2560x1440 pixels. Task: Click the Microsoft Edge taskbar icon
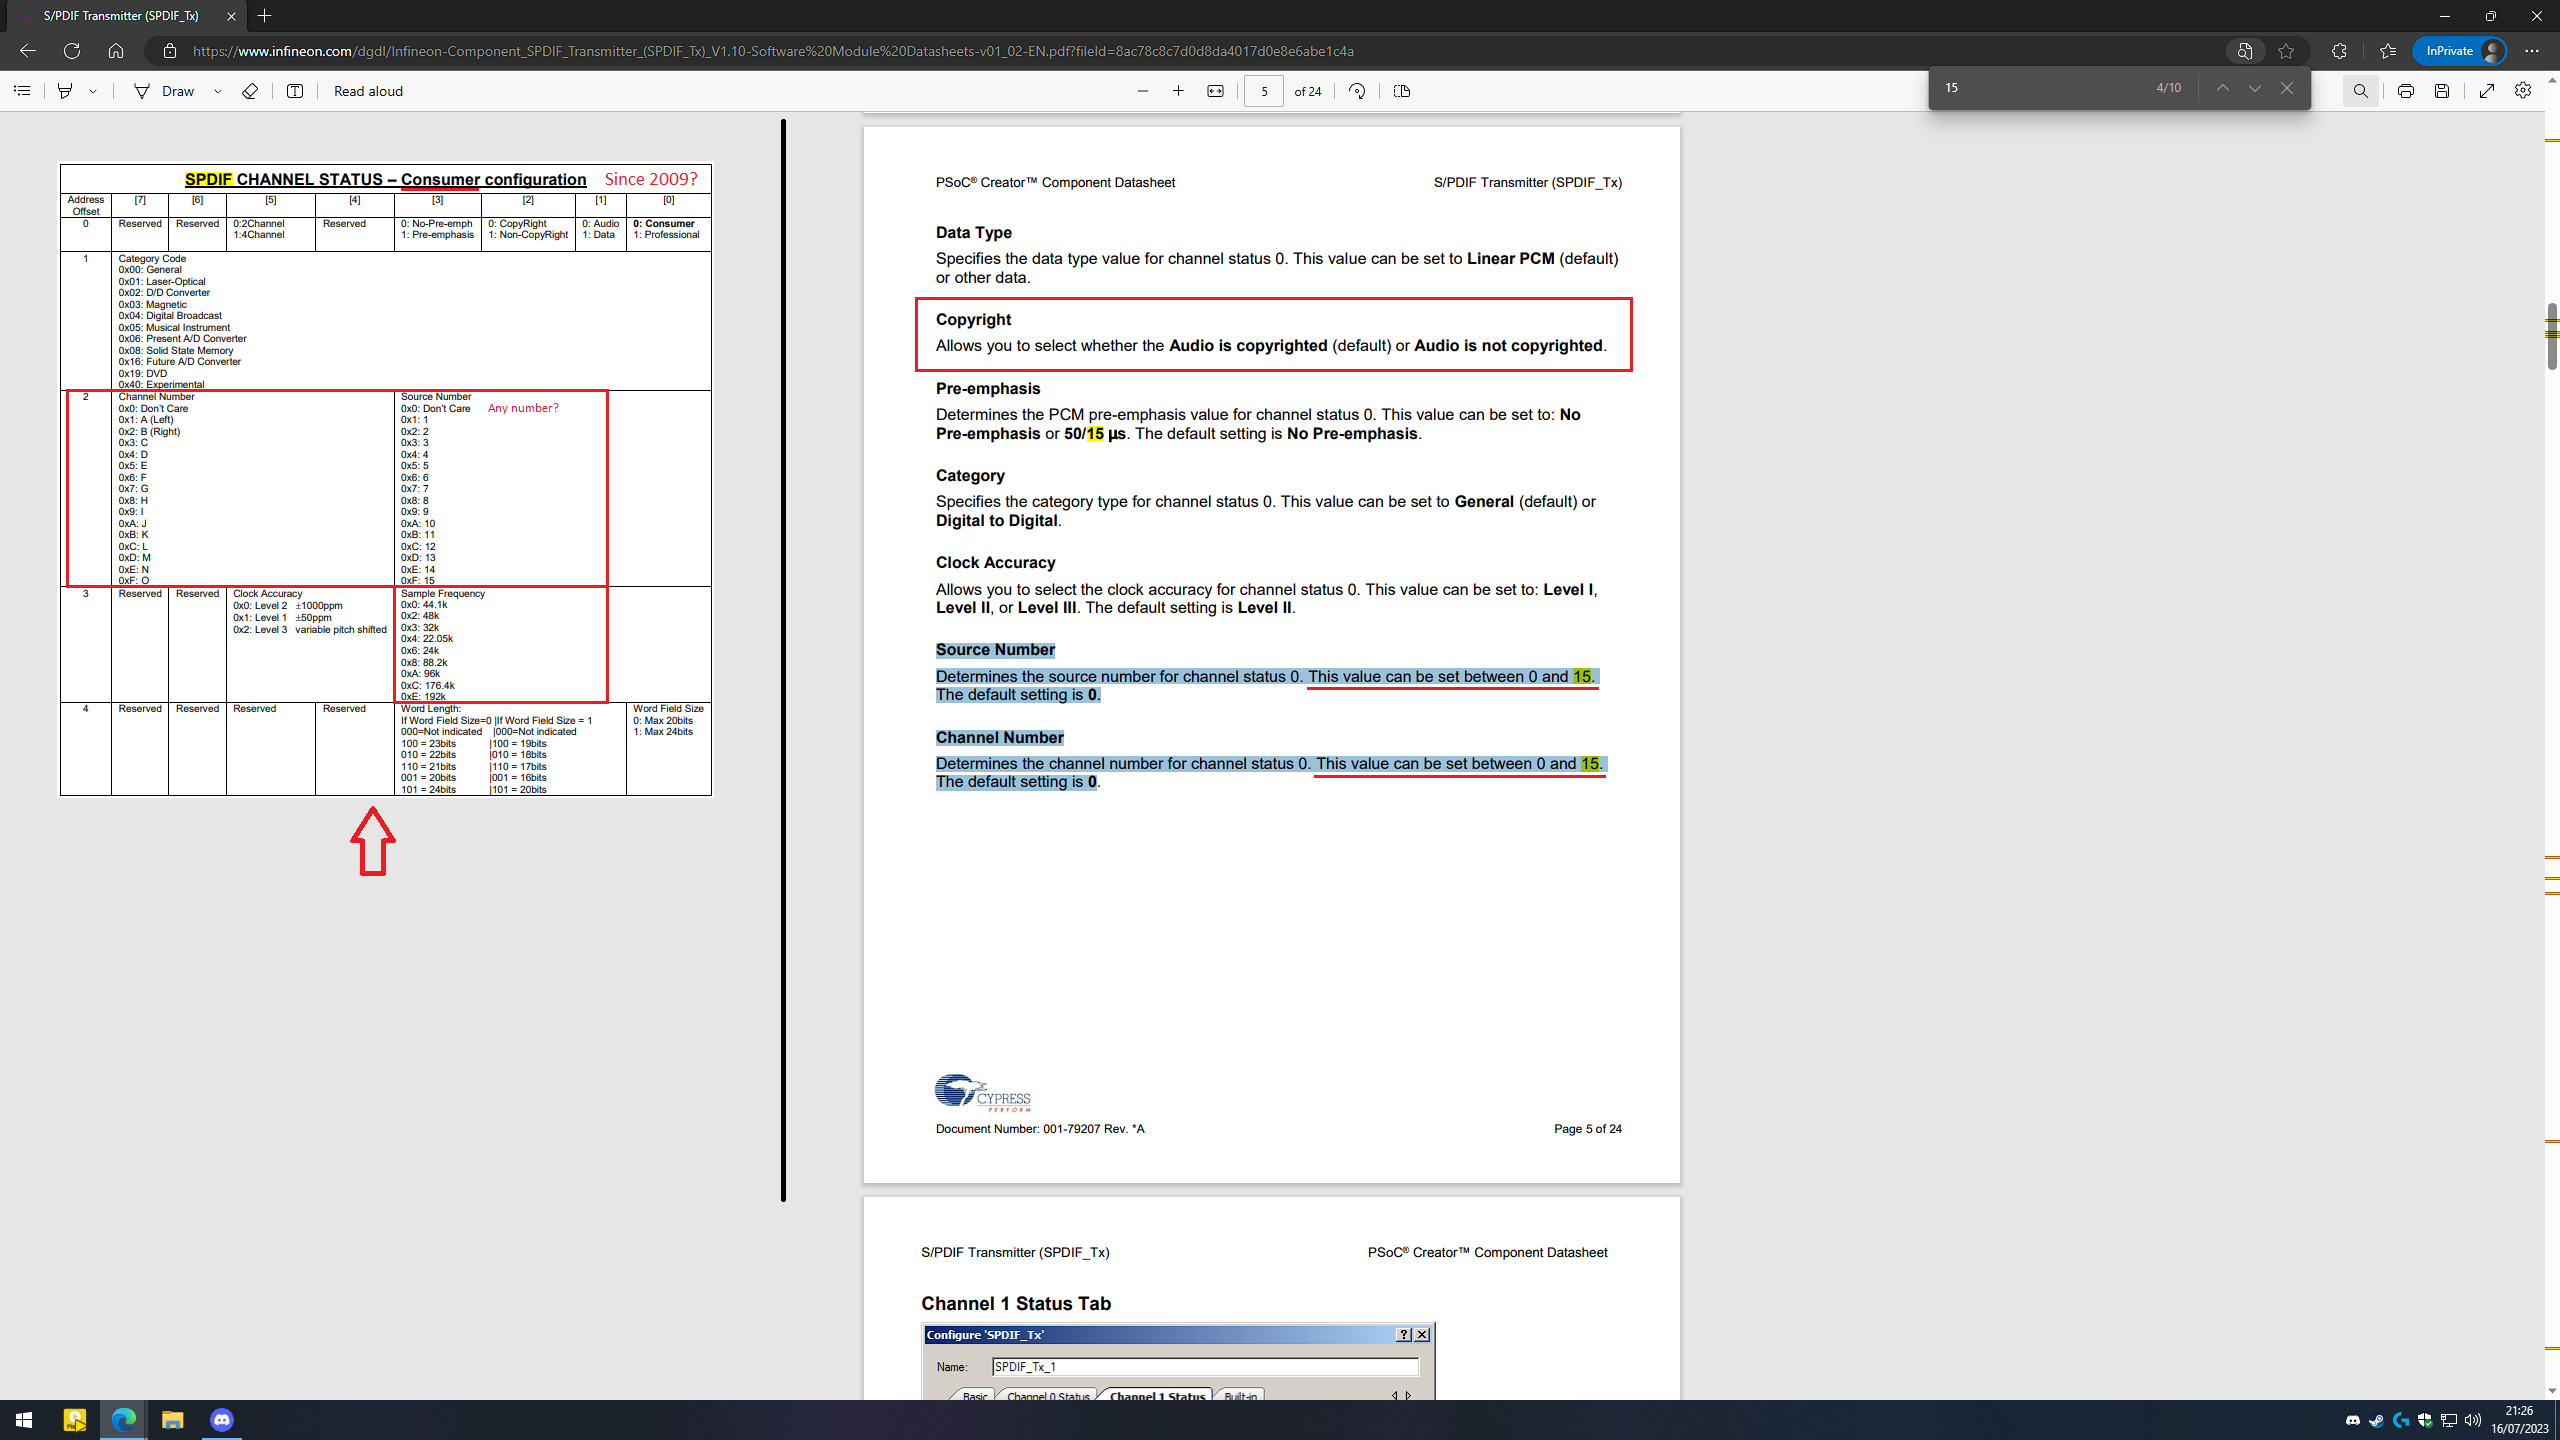pos(123,1420)
